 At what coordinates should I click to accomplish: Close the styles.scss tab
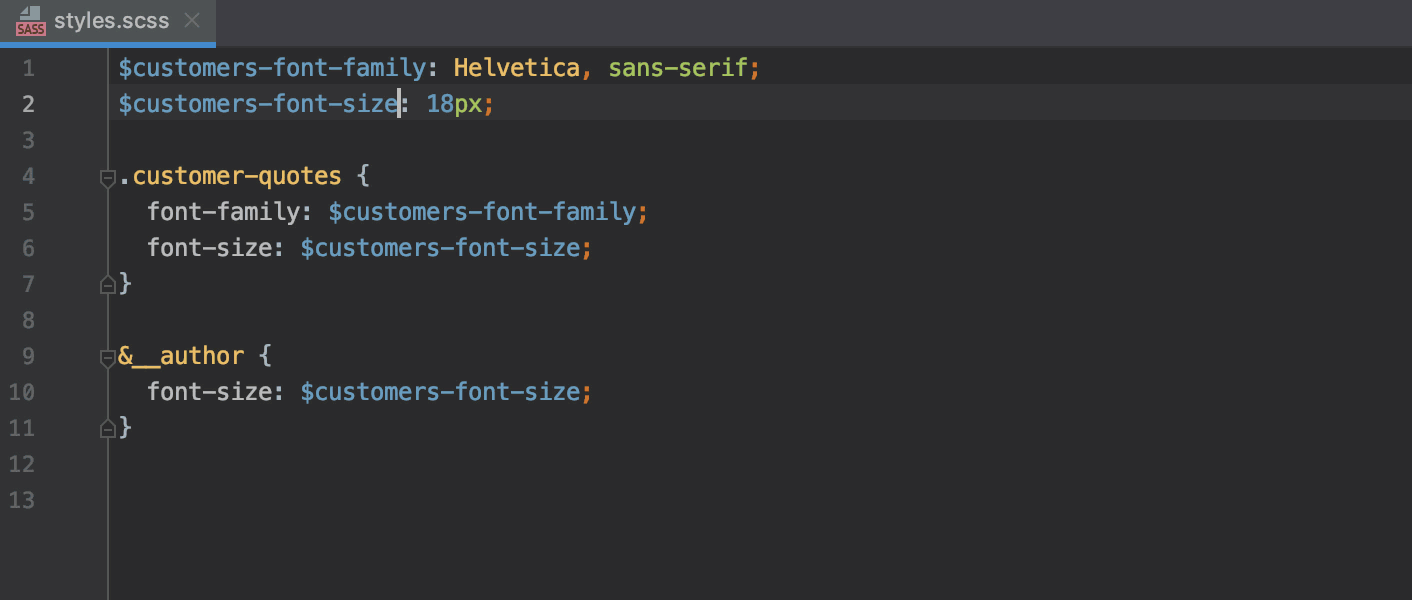(191, 18)
